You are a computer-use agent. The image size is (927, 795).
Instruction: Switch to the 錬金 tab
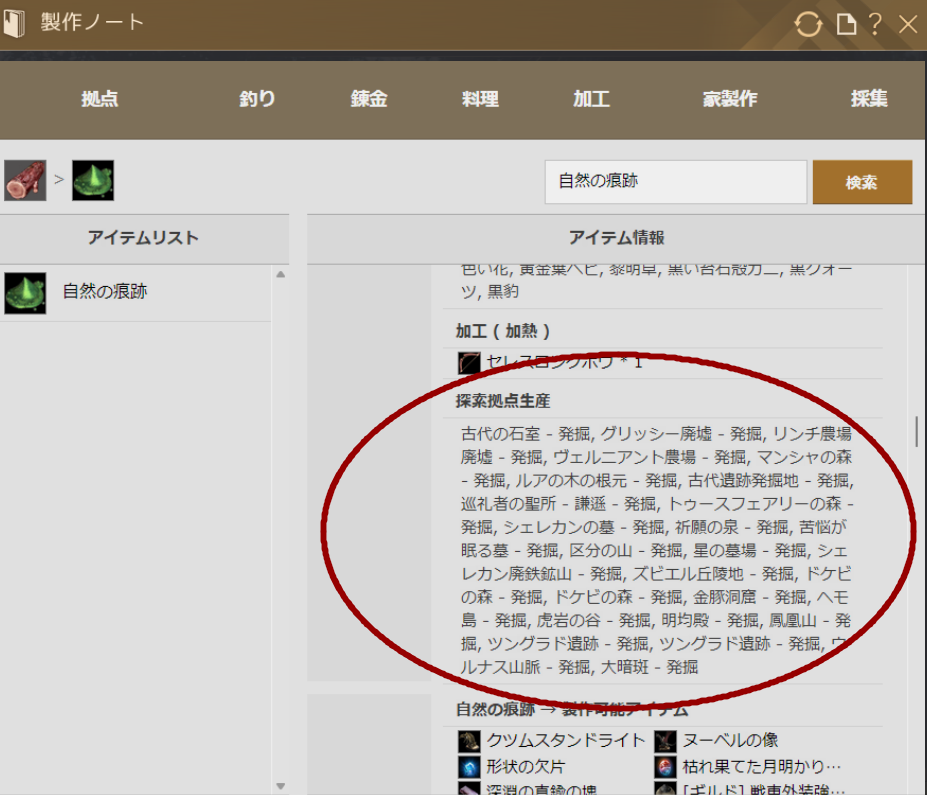(x=369, y=99)
